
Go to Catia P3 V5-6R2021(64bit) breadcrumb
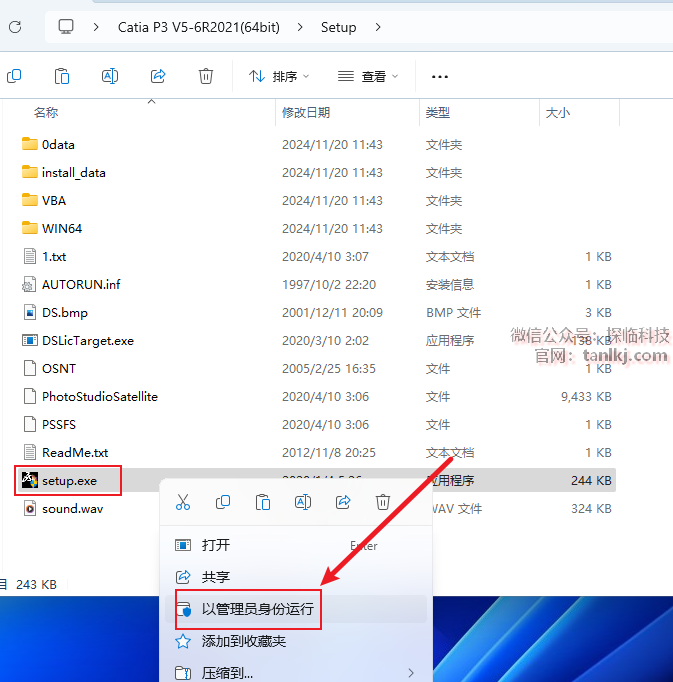point(199,27)
